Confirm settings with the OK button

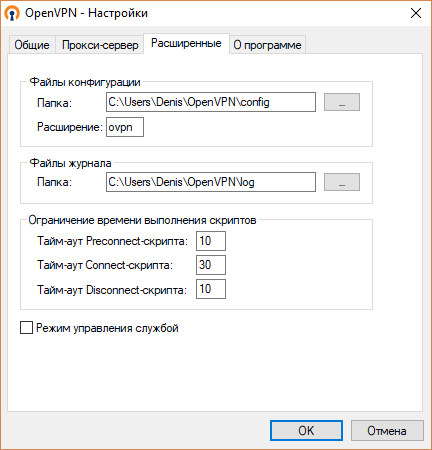306,431
